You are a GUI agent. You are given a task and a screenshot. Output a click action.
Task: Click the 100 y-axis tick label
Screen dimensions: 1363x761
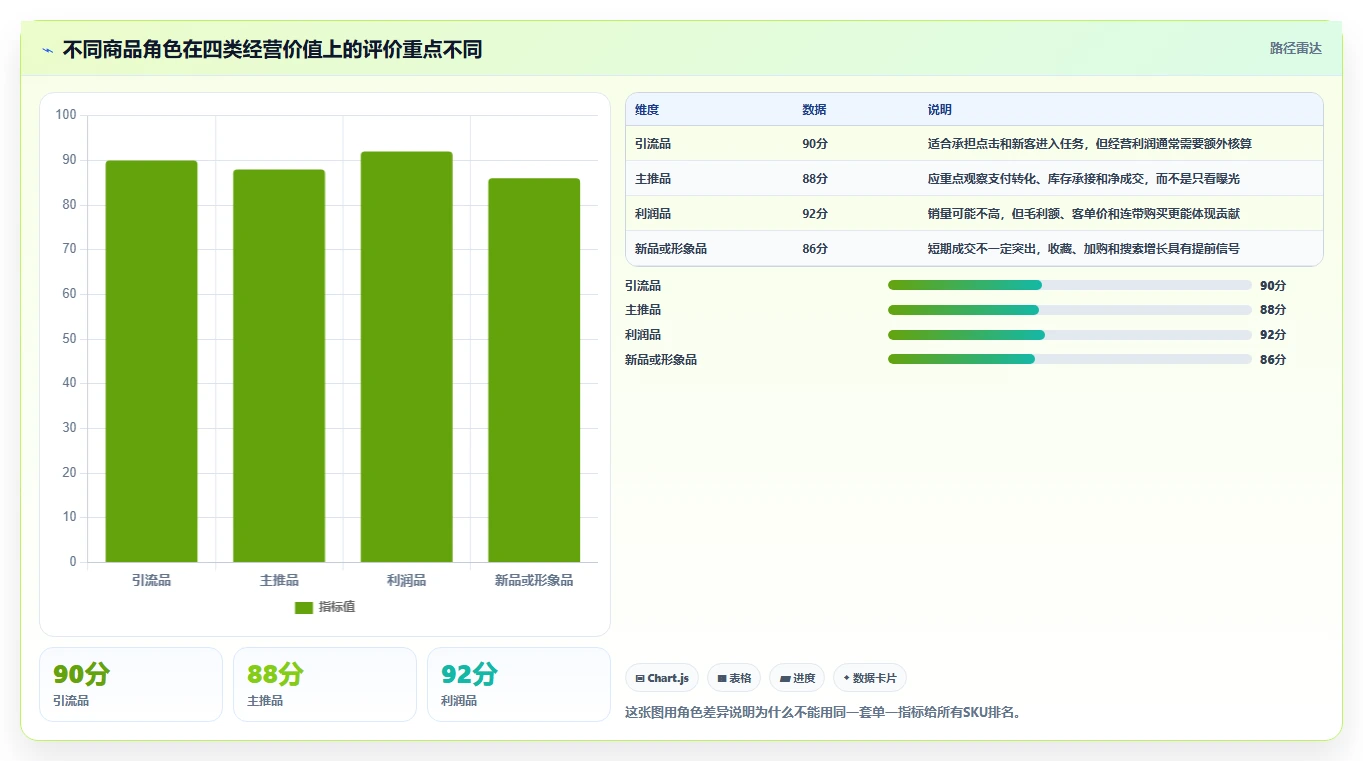[x=66, y=115]
